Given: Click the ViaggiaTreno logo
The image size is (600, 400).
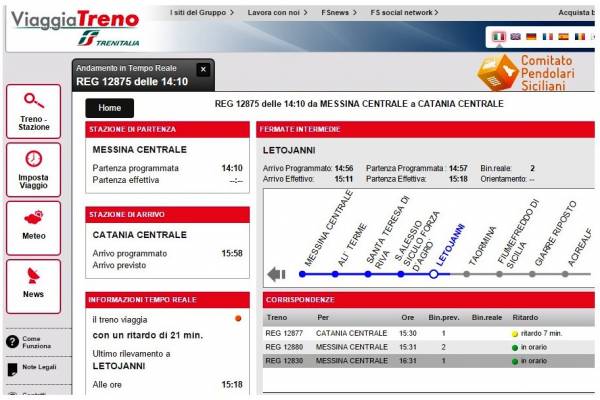Looking at the screenshot, I should 75,19.
